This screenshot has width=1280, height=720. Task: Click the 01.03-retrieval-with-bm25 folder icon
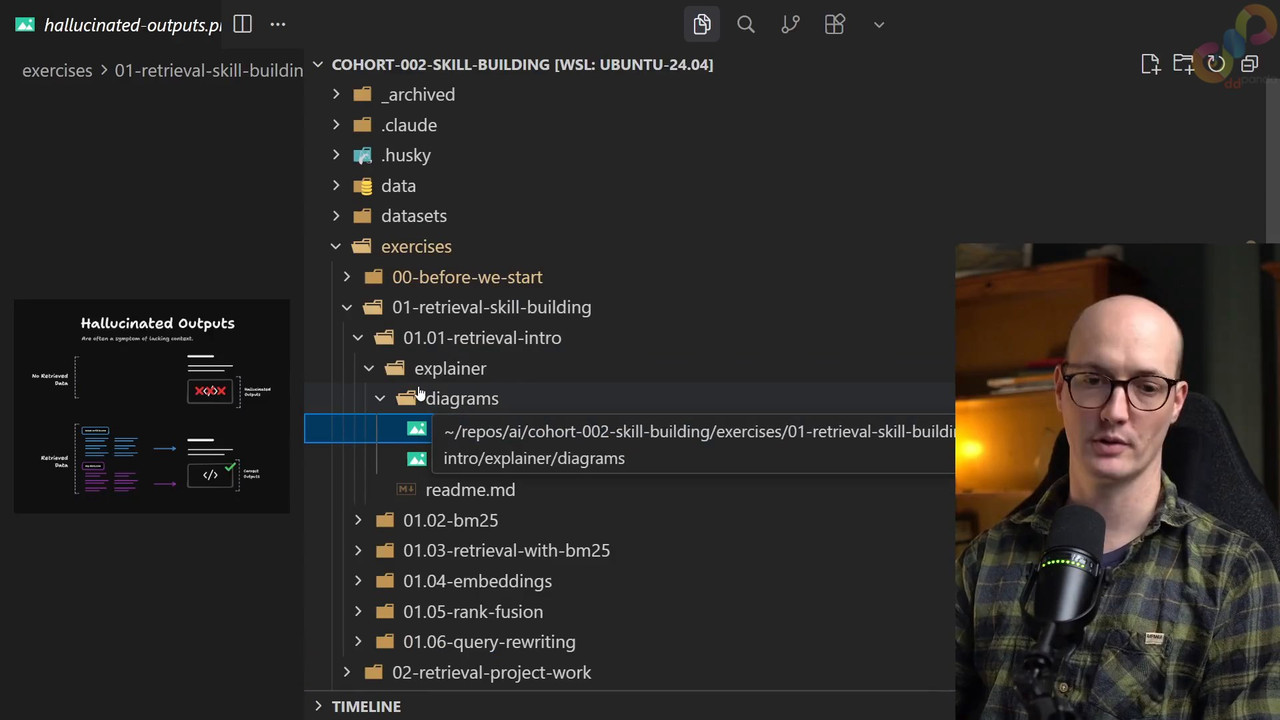(x=384, y=550)
